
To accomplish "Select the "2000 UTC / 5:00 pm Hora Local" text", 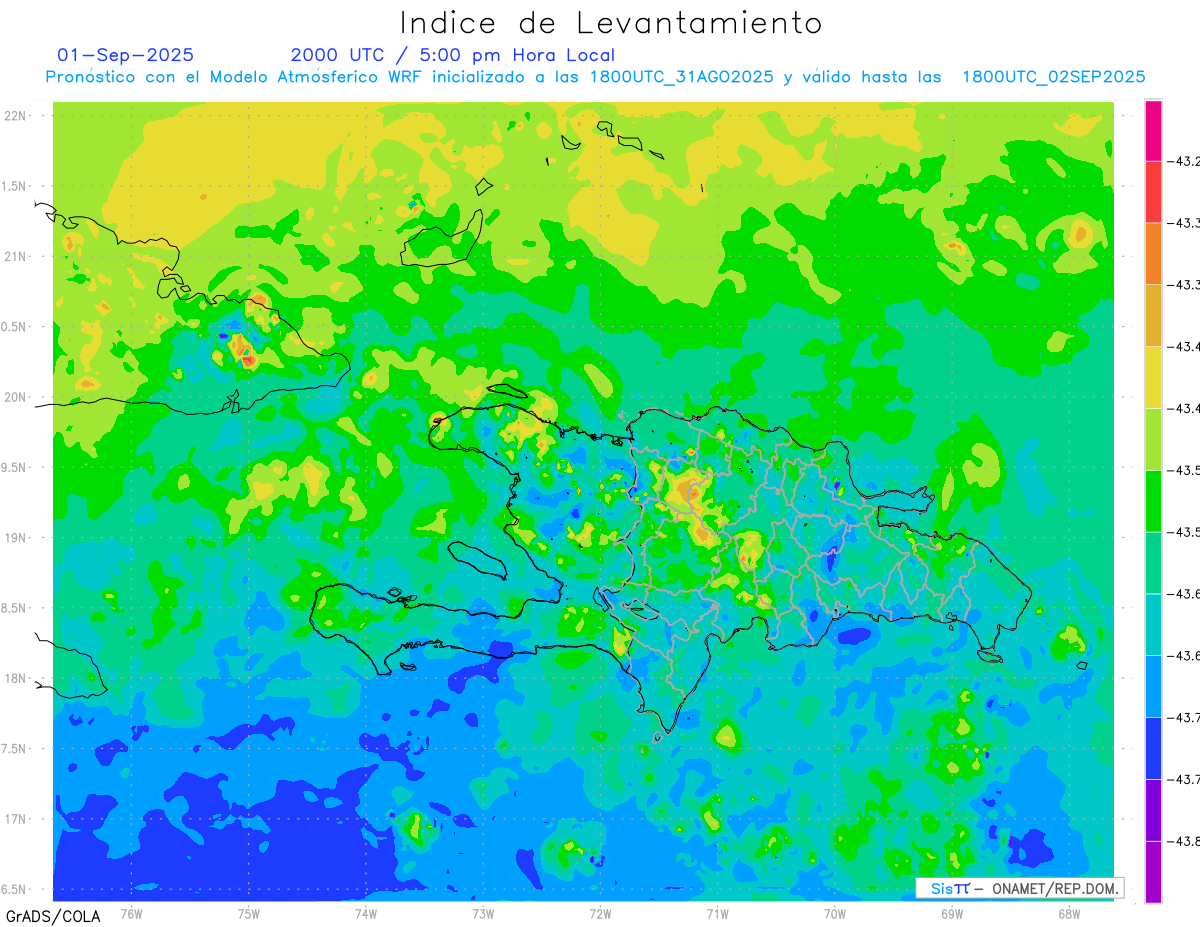I will 453,55.
